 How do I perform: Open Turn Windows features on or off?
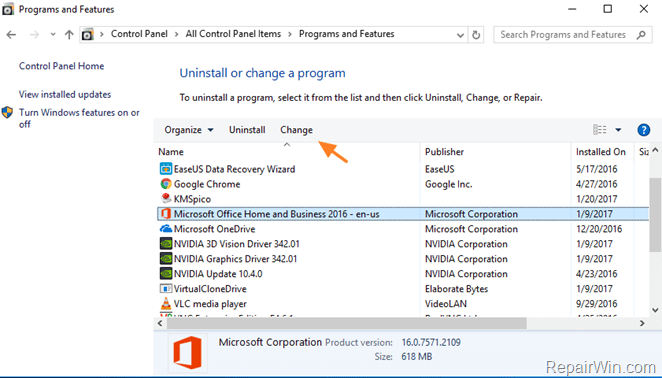click(x=79, y=118)
